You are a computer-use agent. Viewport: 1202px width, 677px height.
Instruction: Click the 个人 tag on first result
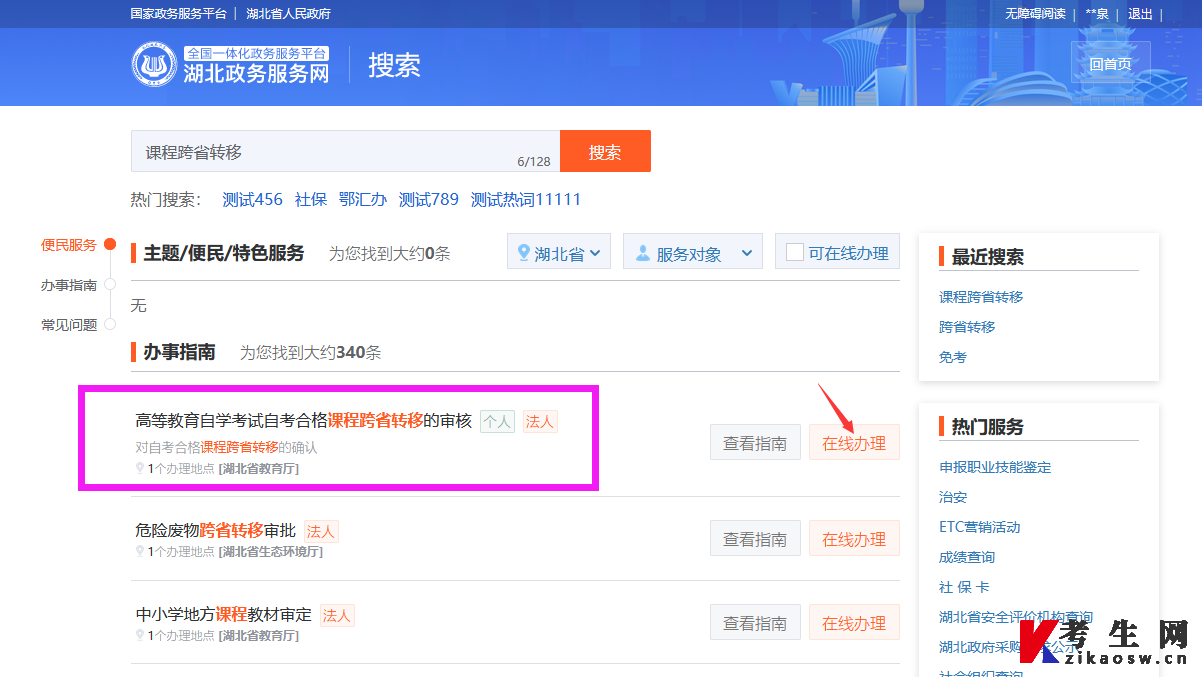(x=497, y=422)
